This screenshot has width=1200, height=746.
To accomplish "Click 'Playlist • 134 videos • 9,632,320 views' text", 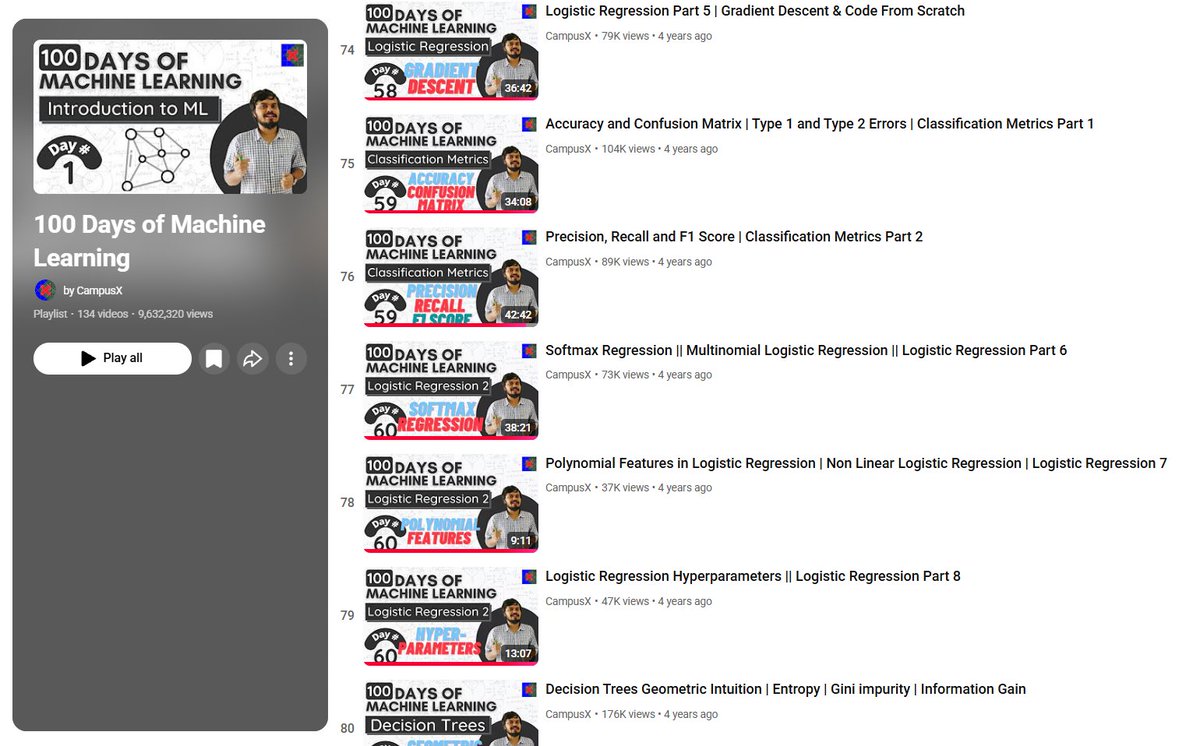I will point(123,314).
